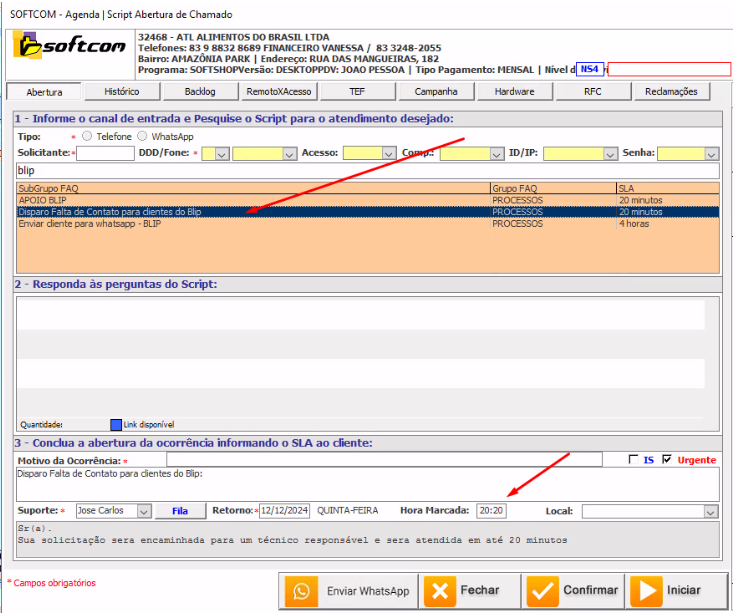
Task: Click the blue Link disponível color box
Action: tap(115, 424)
